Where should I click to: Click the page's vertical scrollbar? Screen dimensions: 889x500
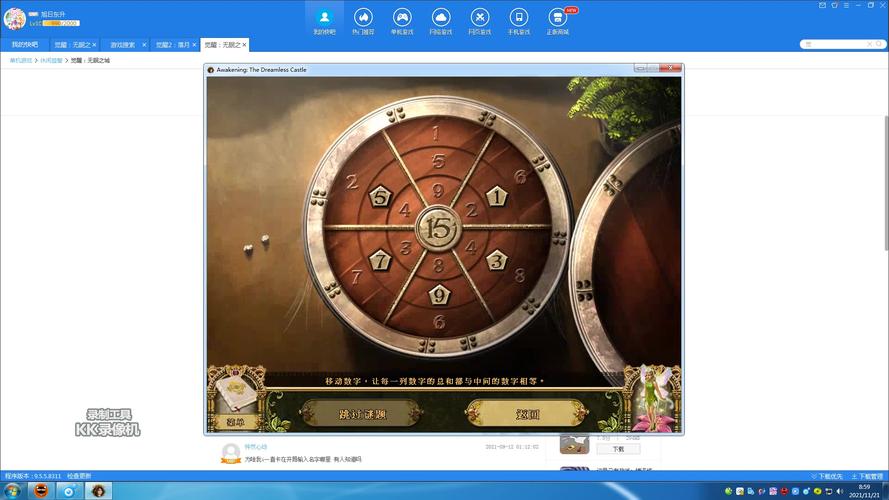coord(886,183)
